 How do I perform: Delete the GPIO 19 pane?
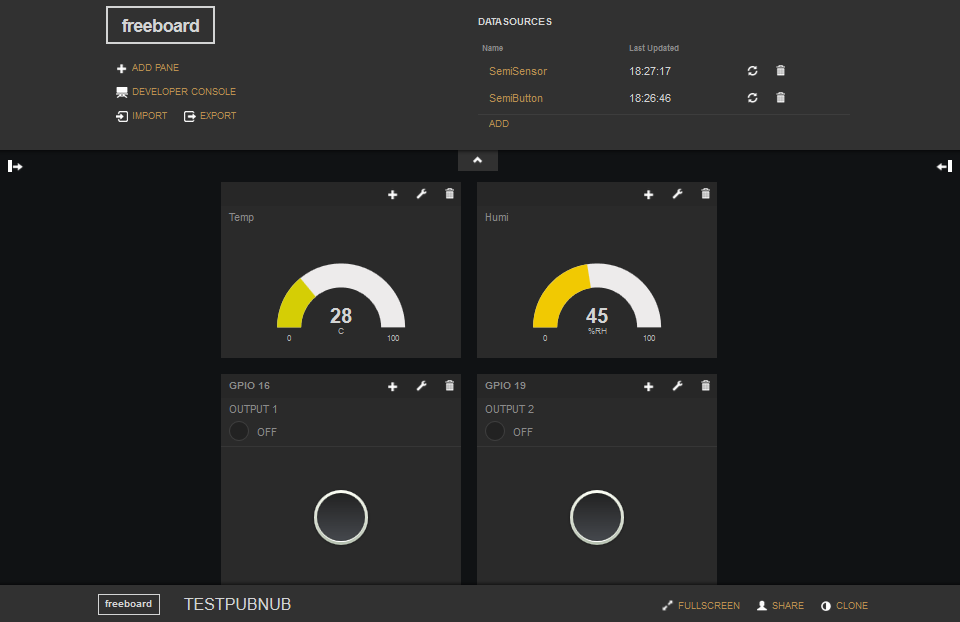point(705,386)
